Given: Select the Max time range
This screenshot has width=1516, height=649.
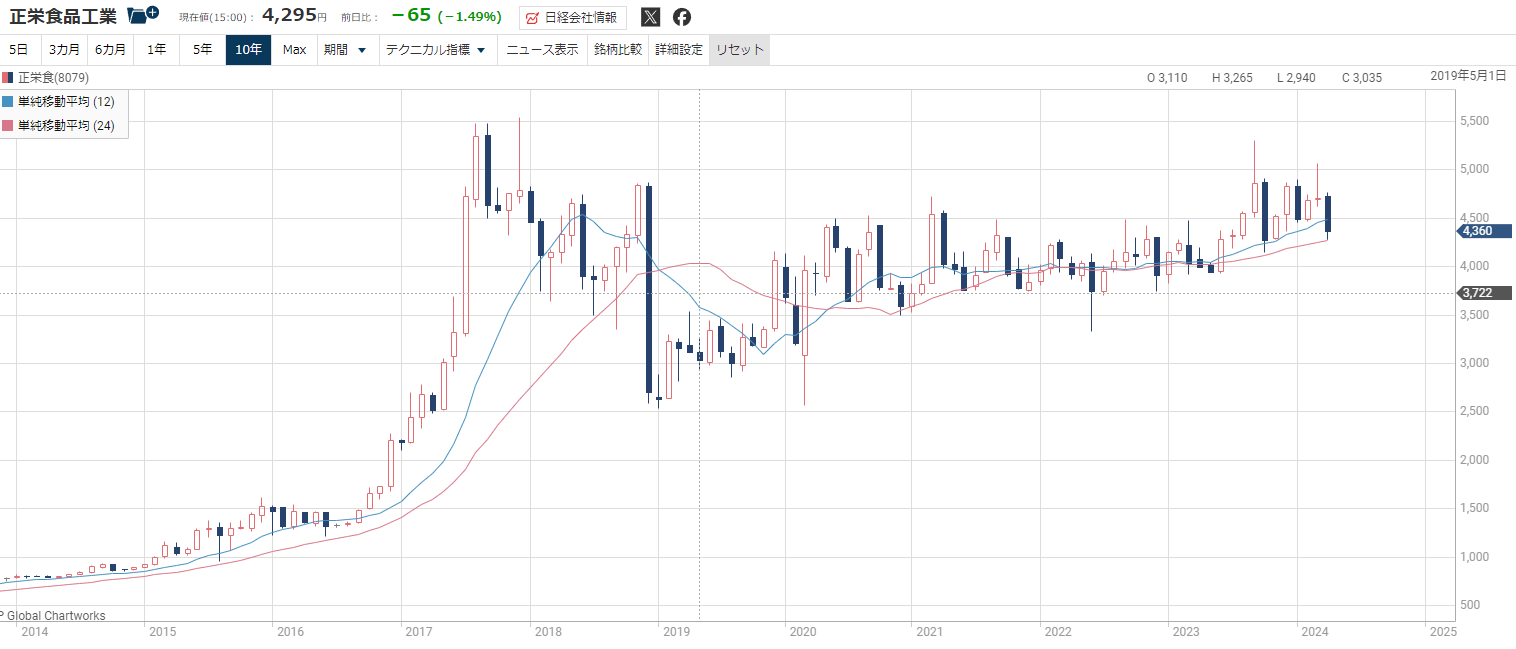Looking at the screenshot, I should (x=294, y=50).
